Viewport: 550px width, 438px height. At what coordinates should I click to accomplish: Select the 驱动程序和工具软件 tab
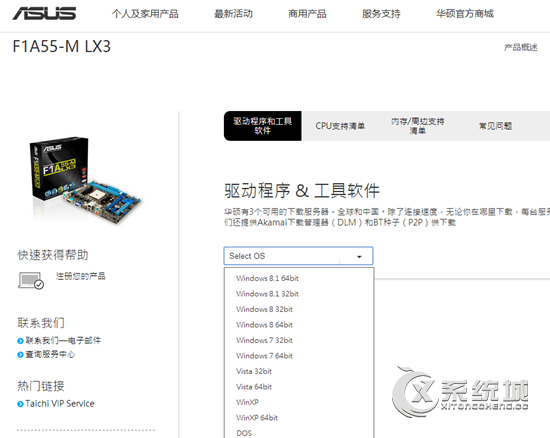click(263, 126)
